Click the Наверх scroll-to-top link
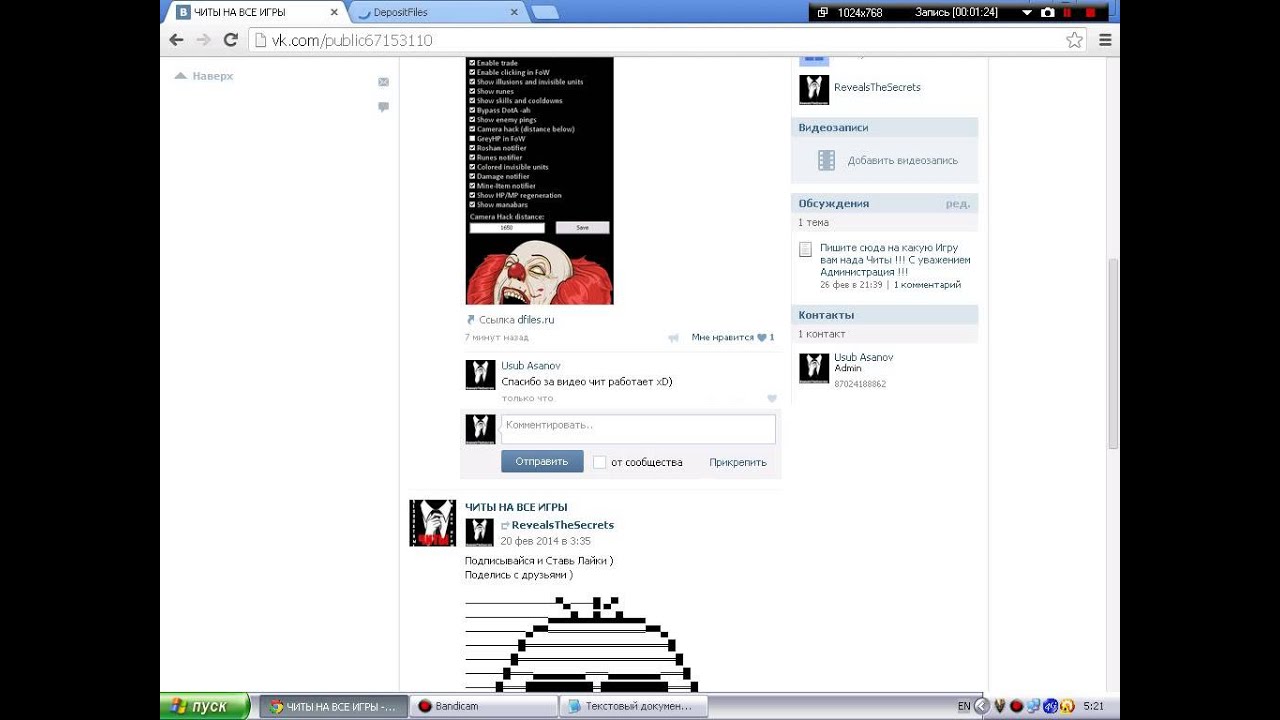The width and height of the screenshot is (1280, 720). (x=204, y=76)
